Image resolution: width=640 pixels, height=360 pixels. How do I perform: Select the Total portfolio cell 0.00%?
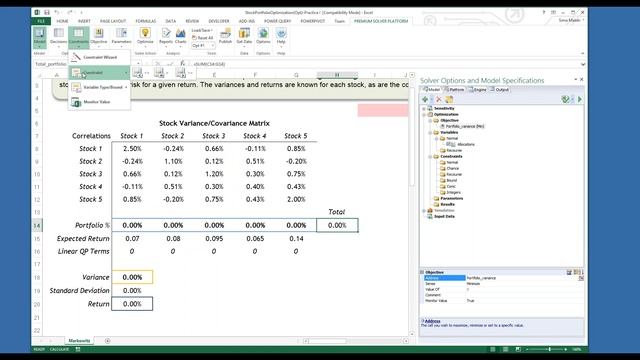(x=337, y=225)
